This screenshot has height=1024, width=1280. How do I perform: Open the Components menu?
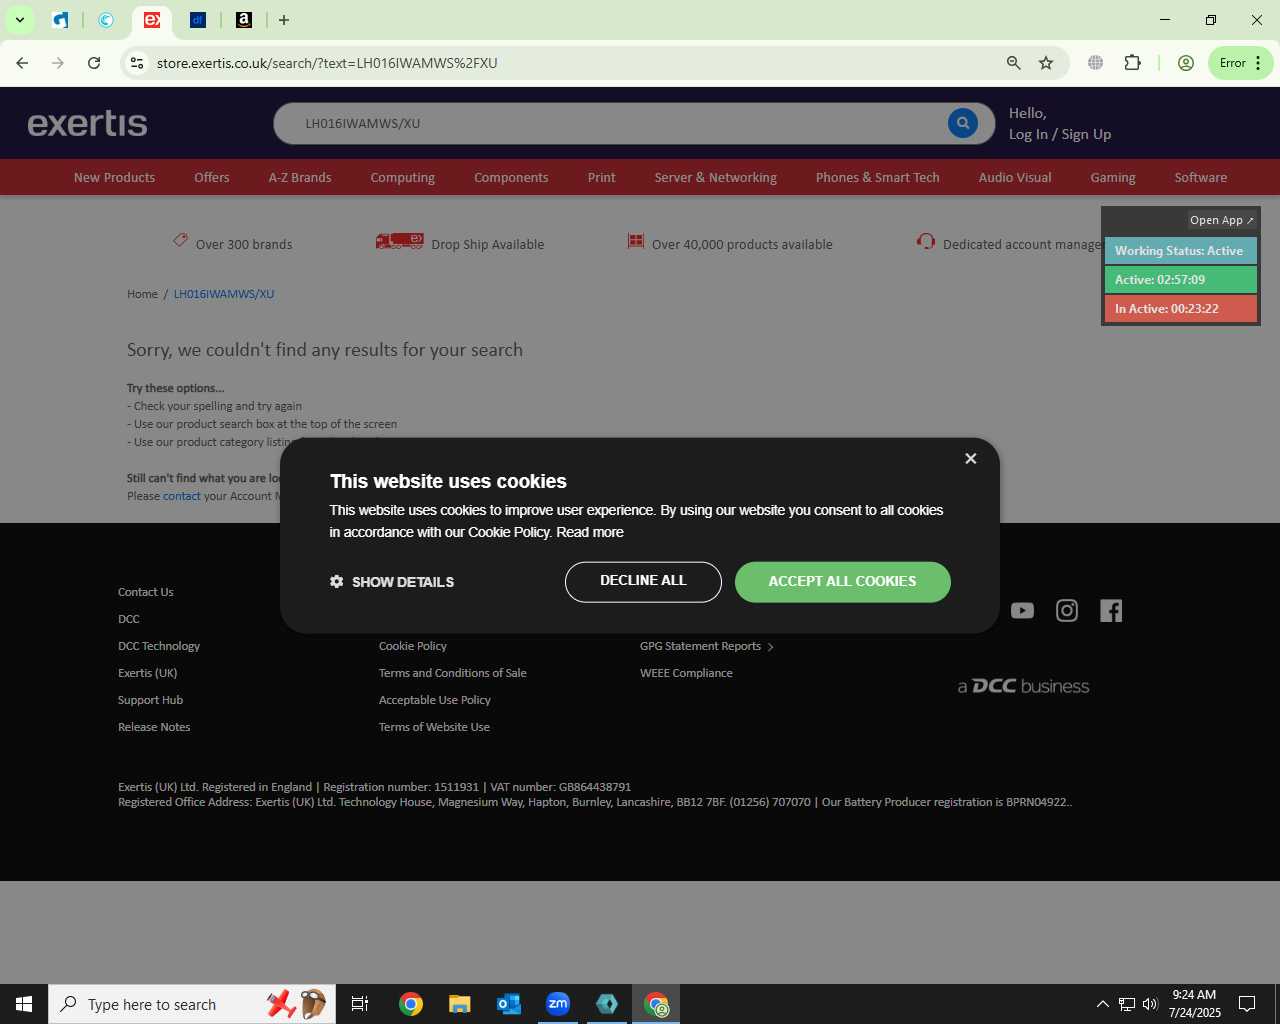point(511,177)
